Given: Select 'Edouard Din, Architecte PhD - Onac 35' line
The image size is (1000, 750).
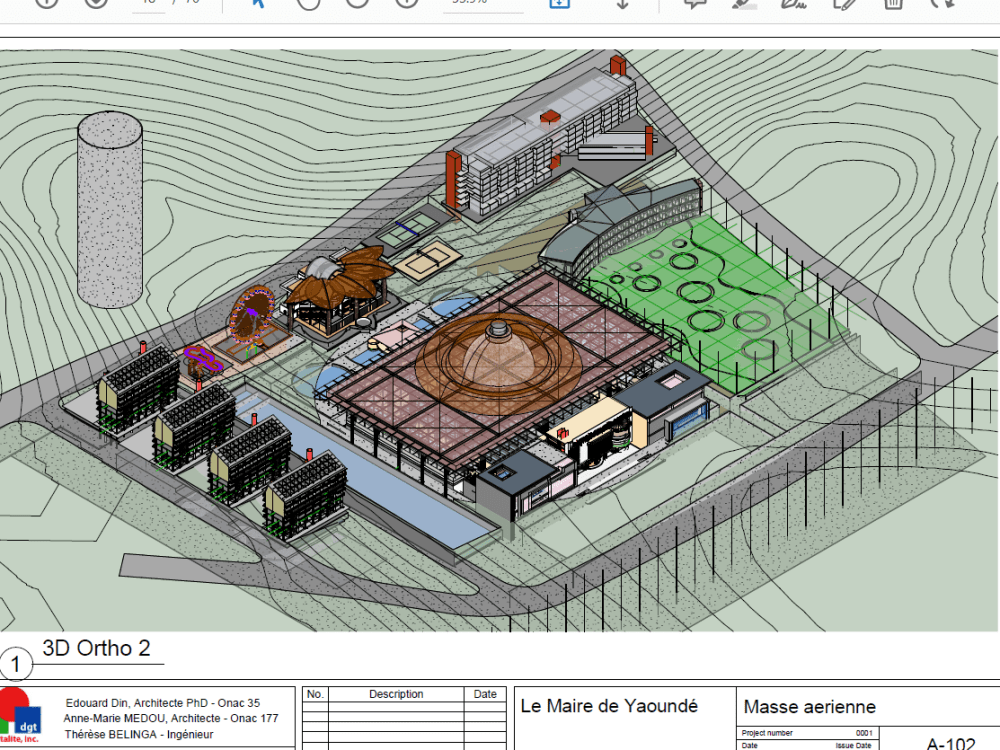Looking at the screenshot, I should [x=163, y=703].
